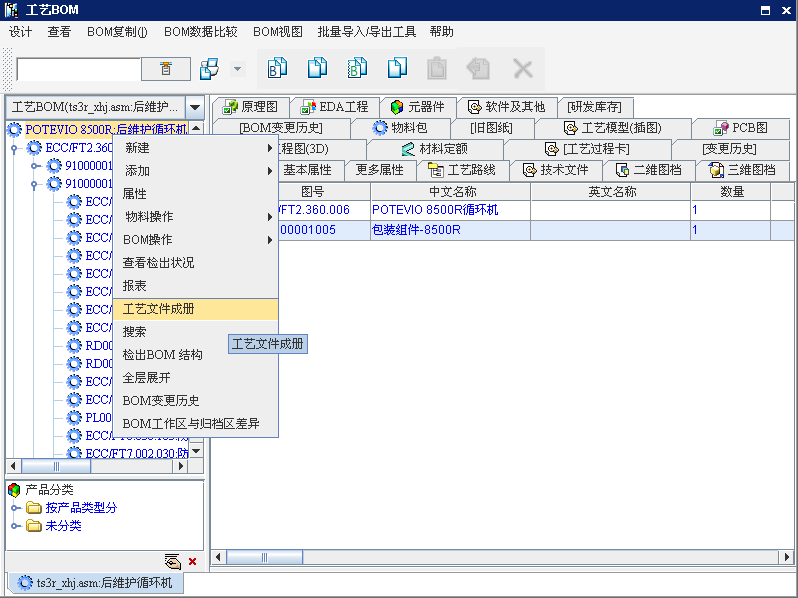The height and width of the screenshot is (598, 798).
Task: Click the hand icon below product classification panel
Action: click(172, 561)
